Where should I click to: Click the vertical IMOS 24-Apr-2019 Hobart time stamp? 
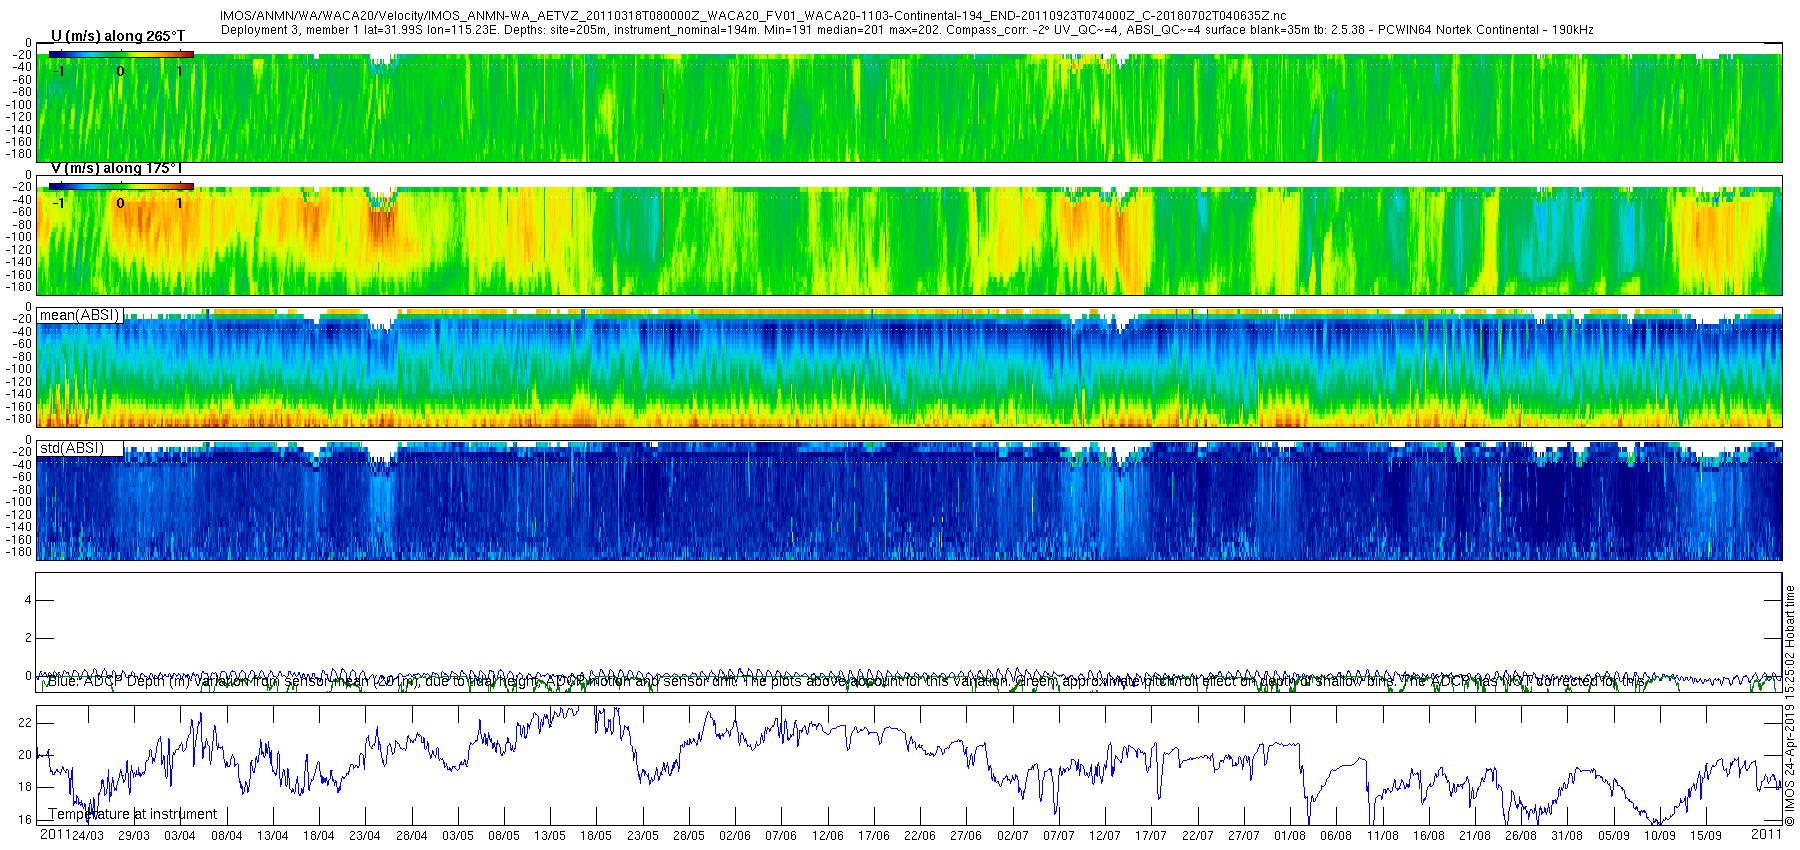[x=1790, y=705]
